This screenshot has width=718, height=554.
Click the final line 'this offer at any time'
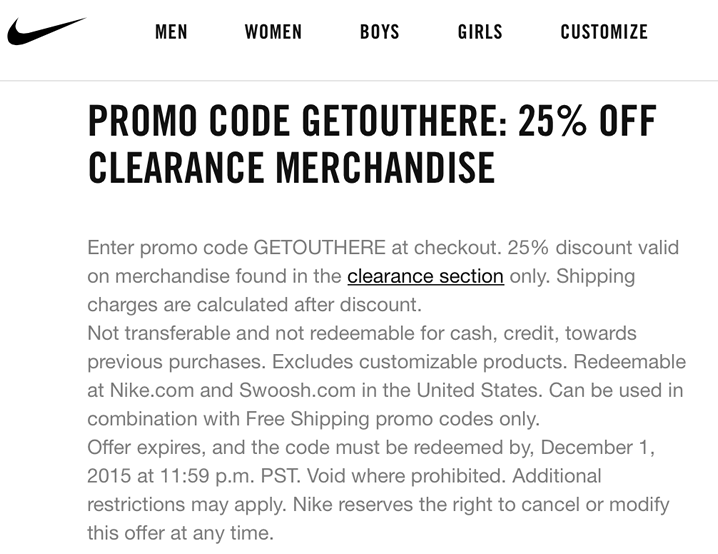180,533
